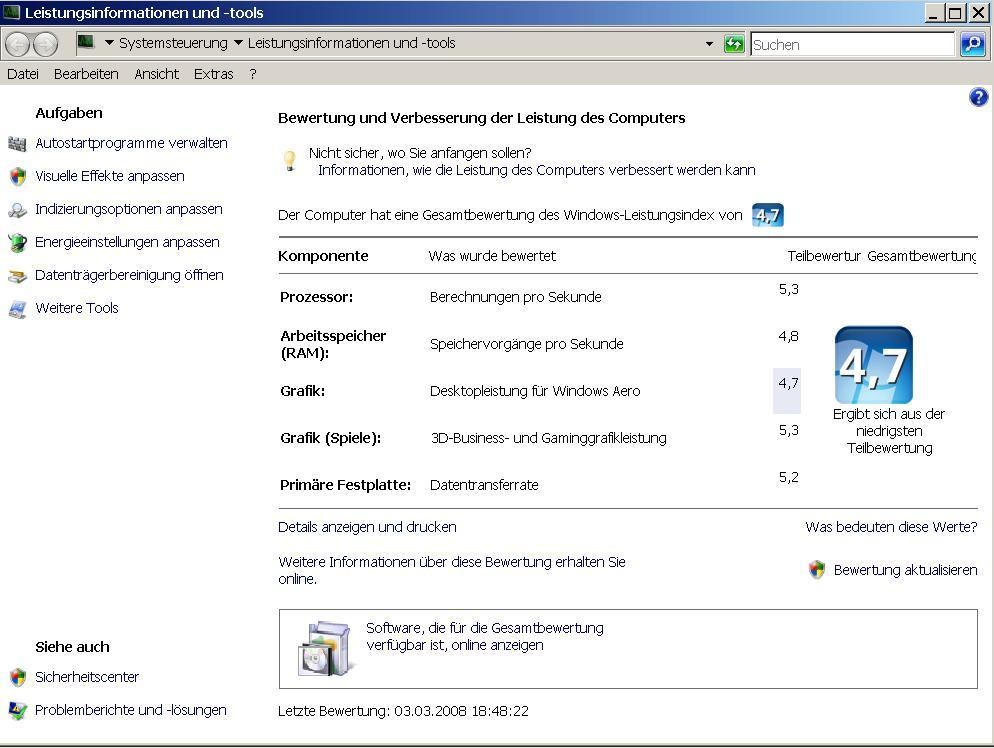The image size is (994, 748).
Task: Click the icon beside Weitere Tools
Action: coord(18,309)
